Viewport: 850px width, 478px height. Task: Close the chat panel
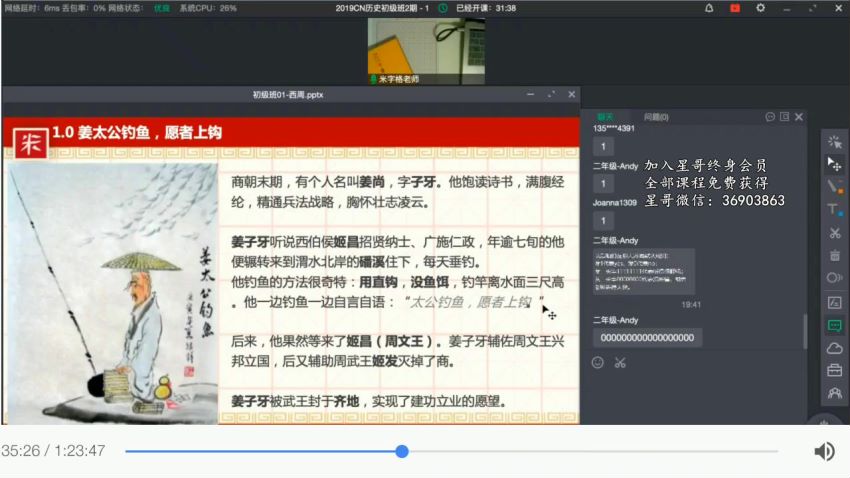coord(799,117)
